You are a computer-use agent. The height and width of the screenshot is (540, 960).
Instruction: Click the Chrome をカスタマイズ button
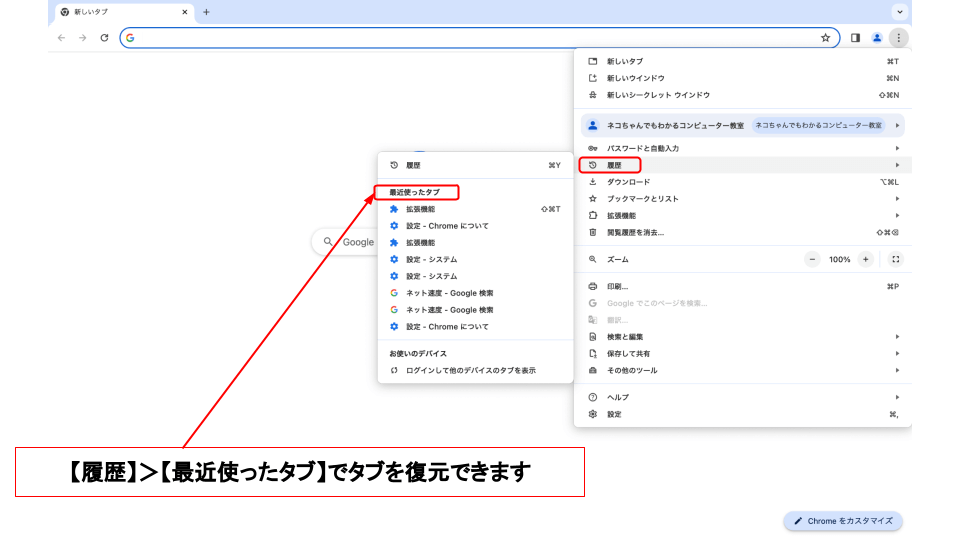tap(843, 521)
